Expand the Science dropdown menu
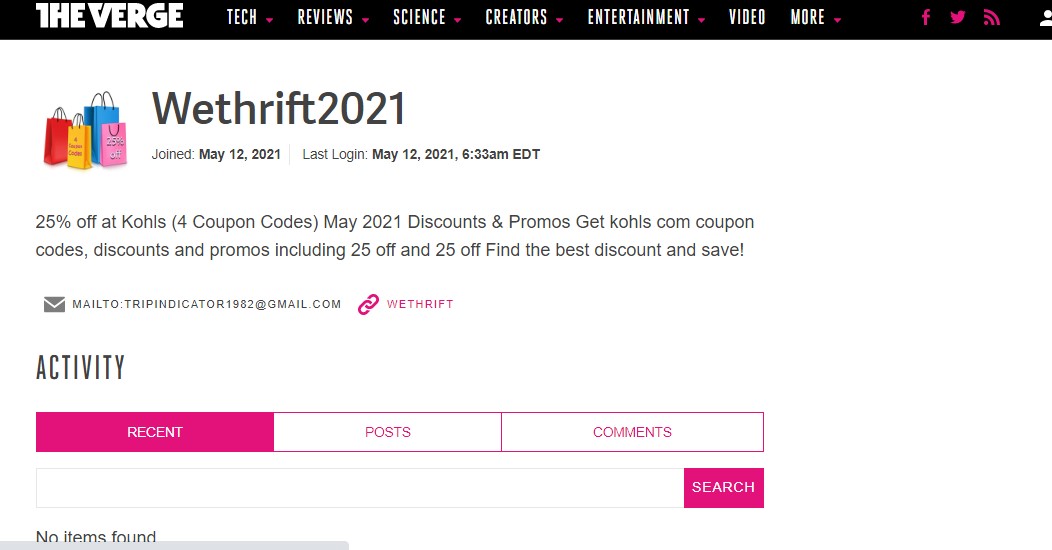This screenshot has width=1052, height=550. click(427, 17)
